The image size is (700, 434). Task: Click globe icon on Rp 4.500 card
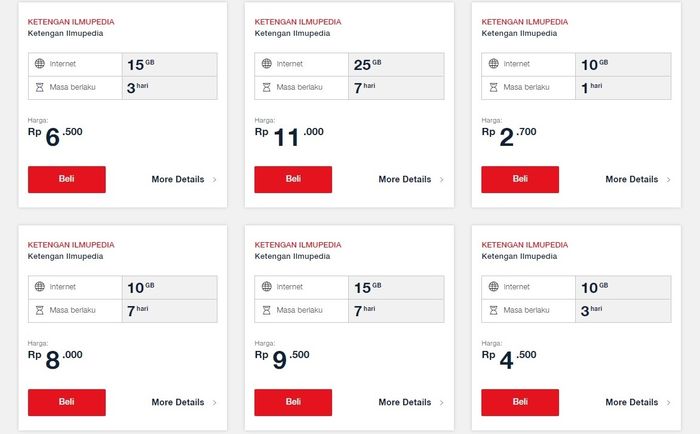(494, 287)
